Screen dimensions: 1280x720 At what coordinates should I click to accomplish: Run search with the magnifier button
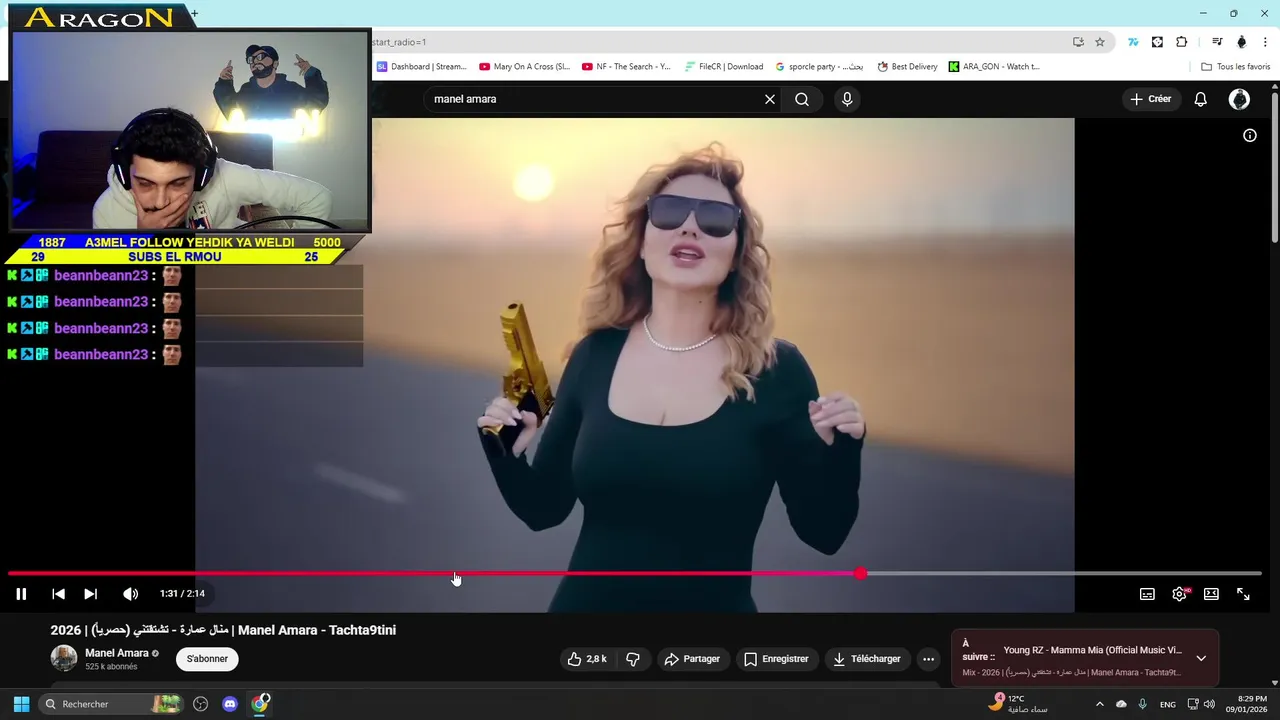tap(802, 99)
